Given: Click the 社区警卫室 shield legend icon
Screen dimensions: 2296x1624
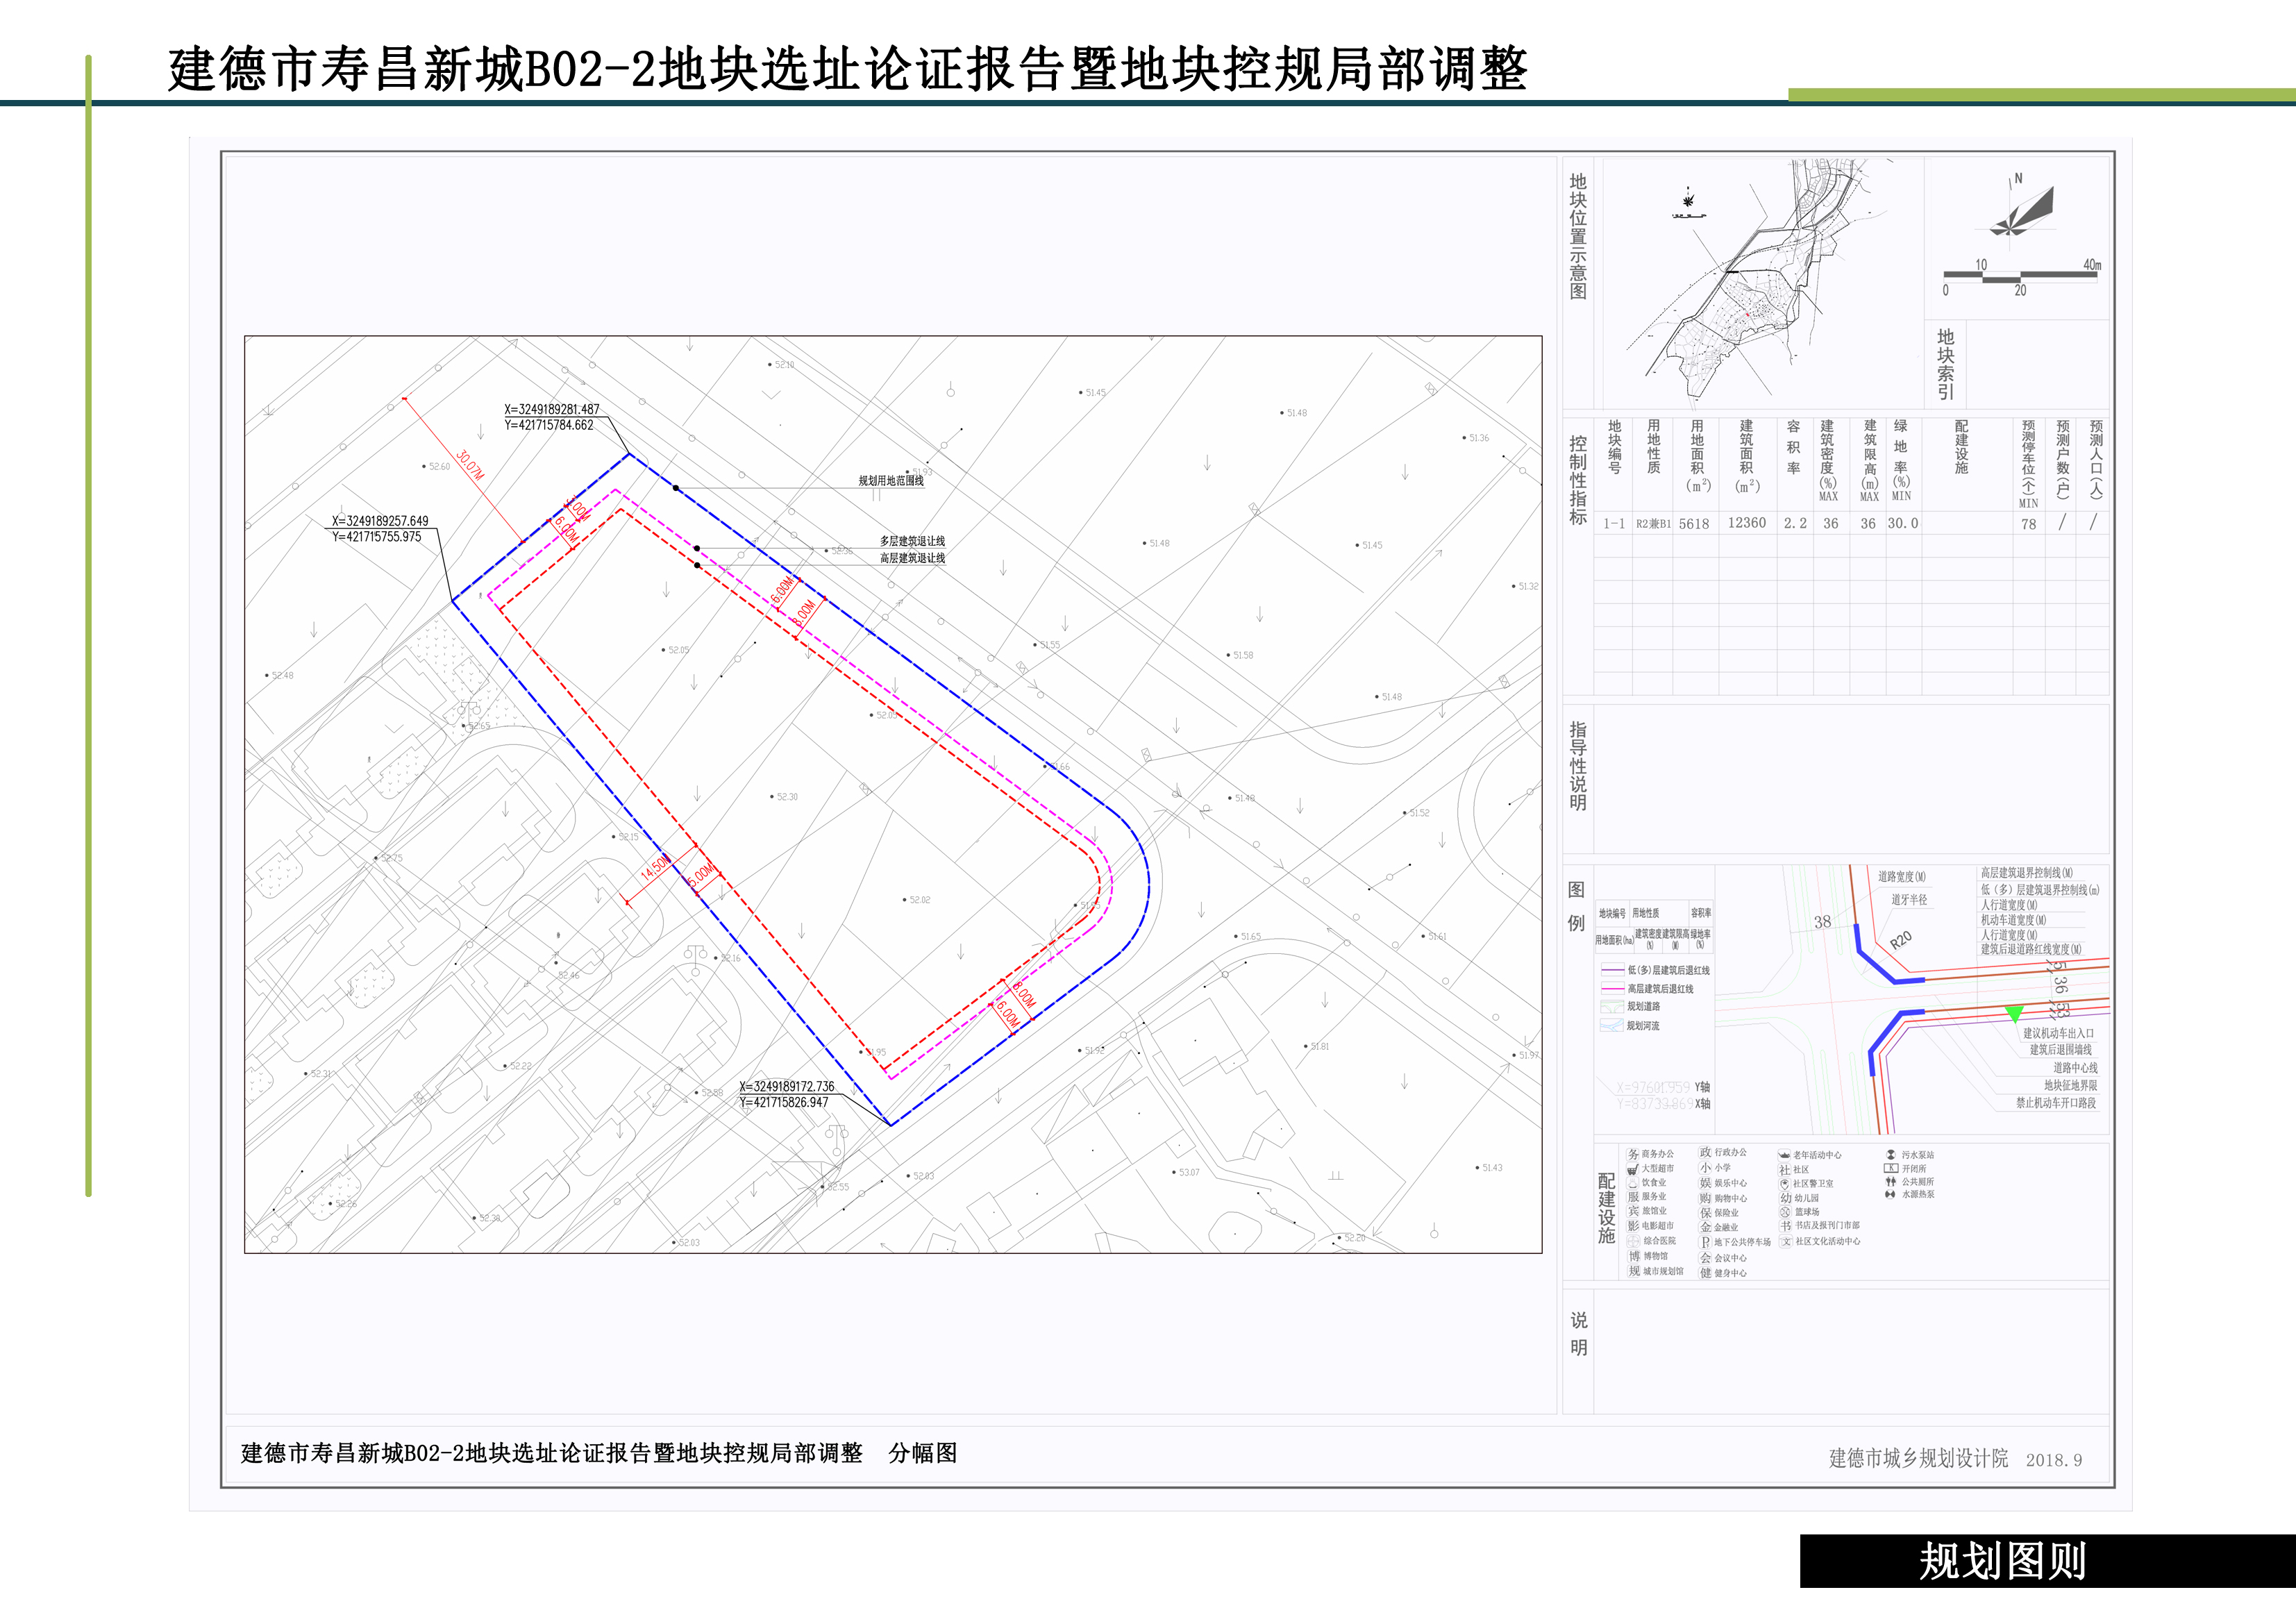Looking at the screenshot, I should pos(1784,1184).
